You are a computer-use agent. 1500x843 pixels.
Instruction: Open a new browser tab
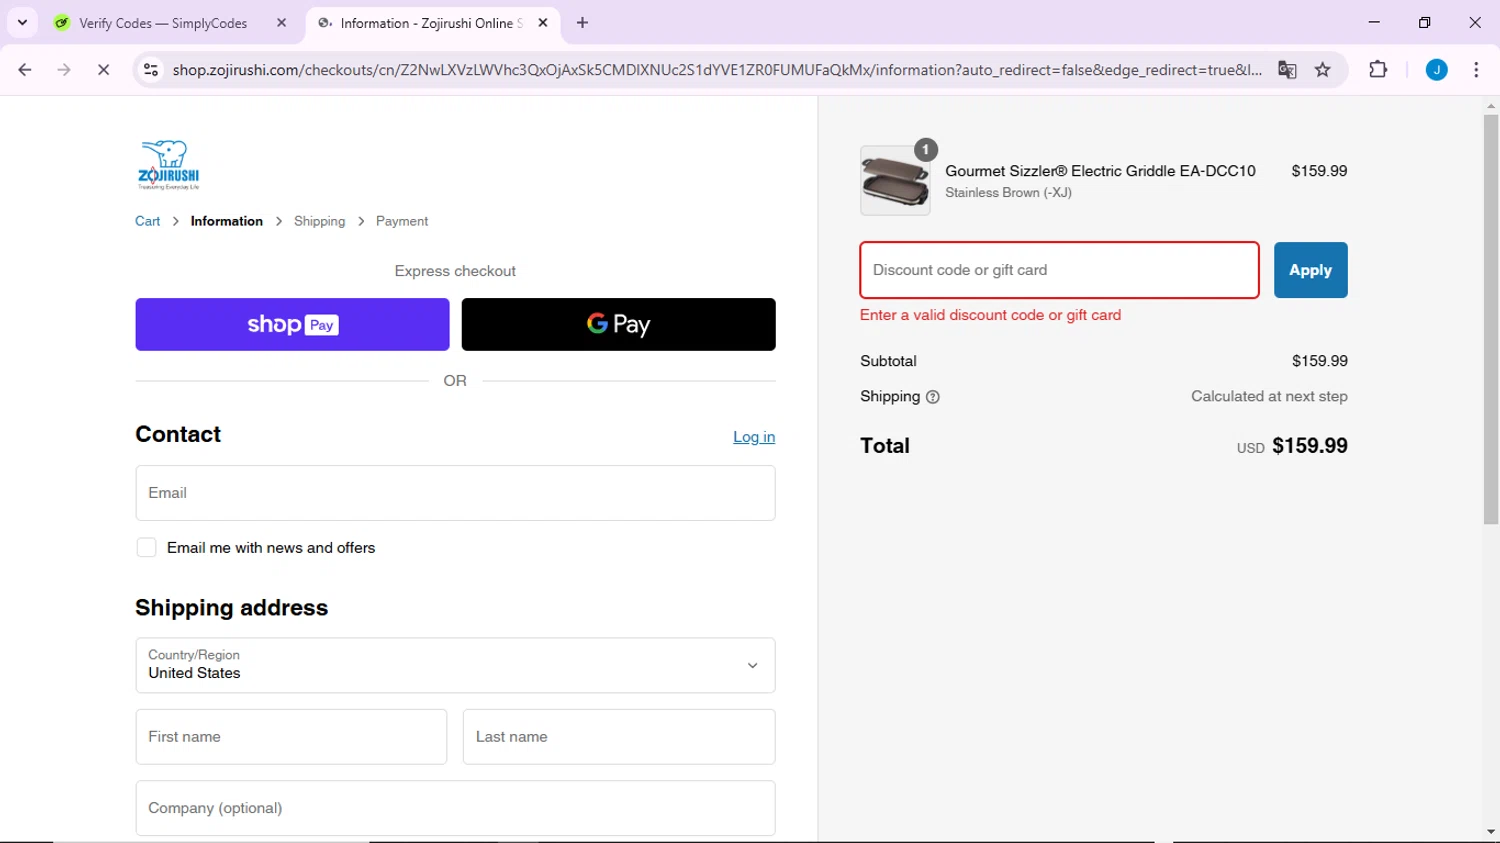click(582, 23)
